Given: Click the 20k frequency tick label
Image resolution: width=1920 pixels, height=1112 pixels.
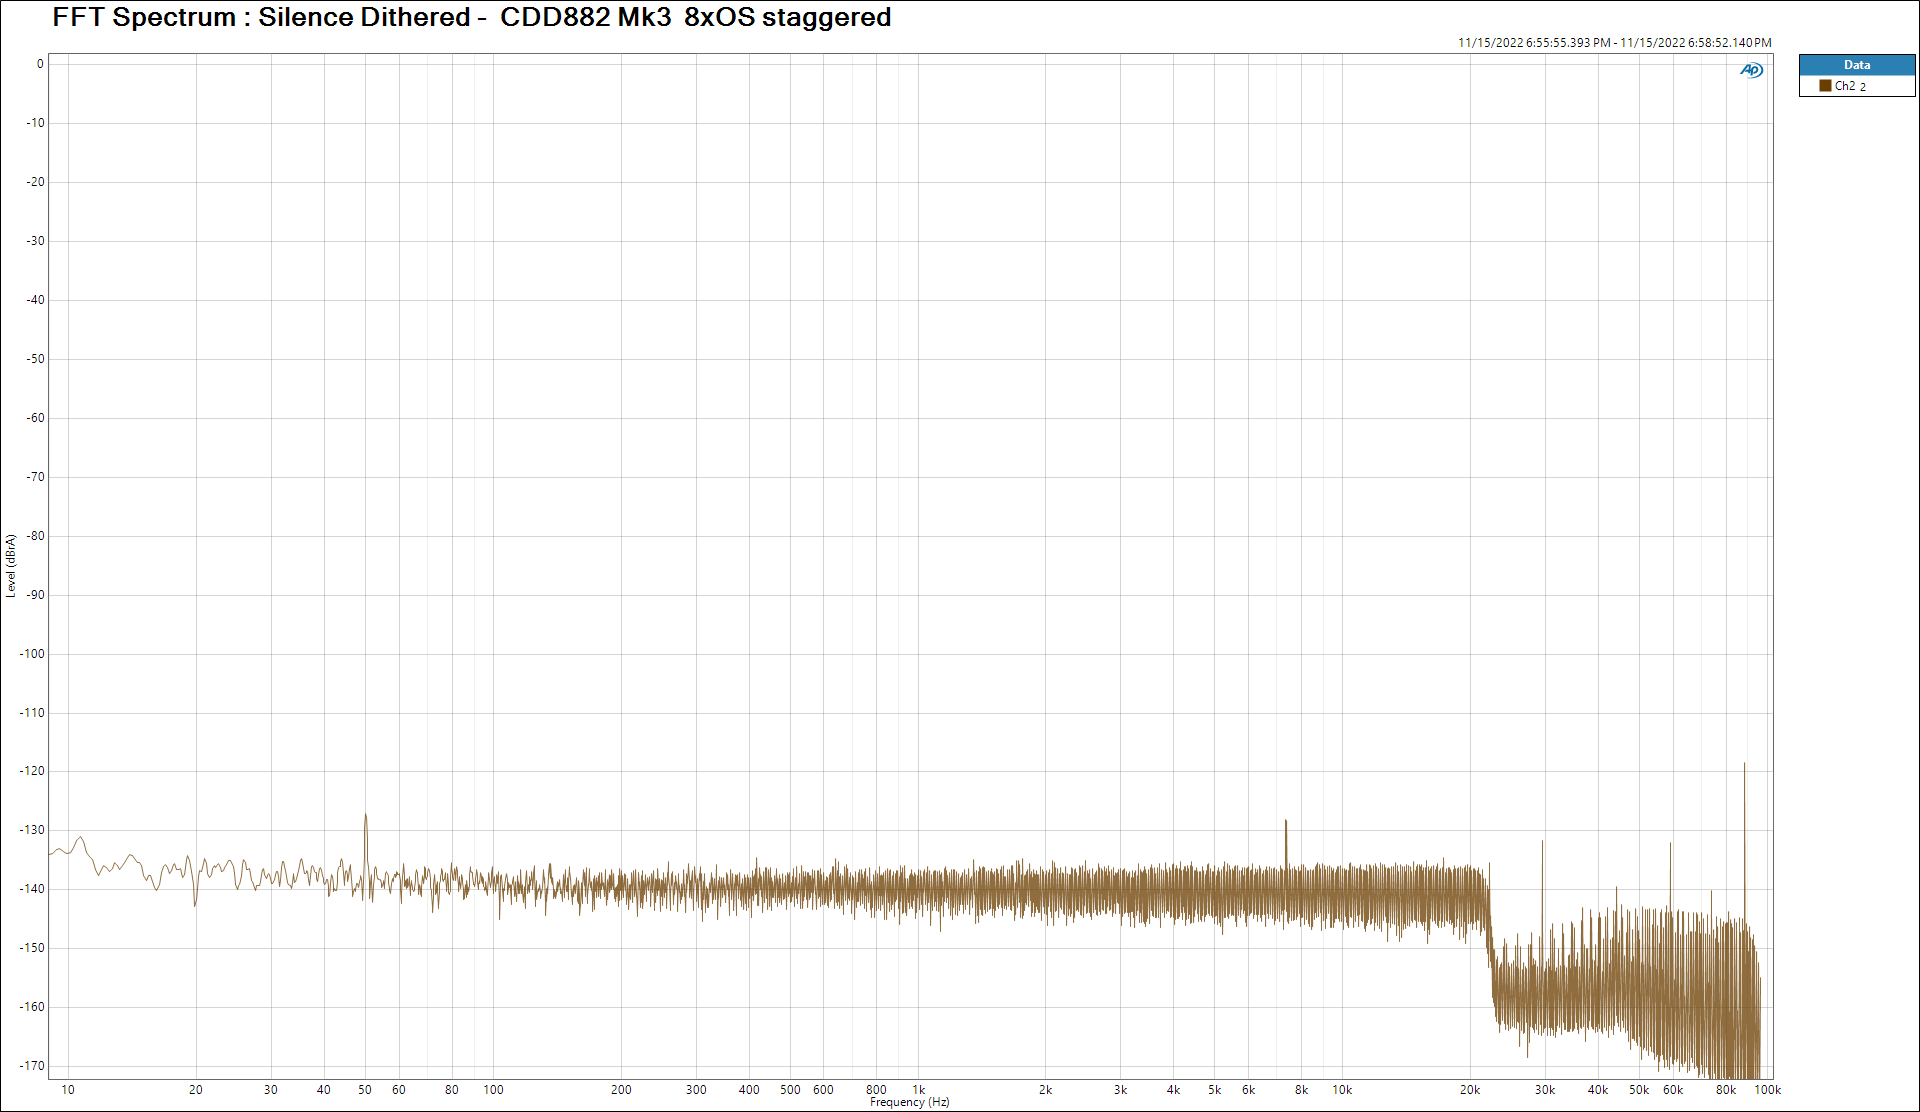Looking at the screenshot, I should tap(1469, 1090).
